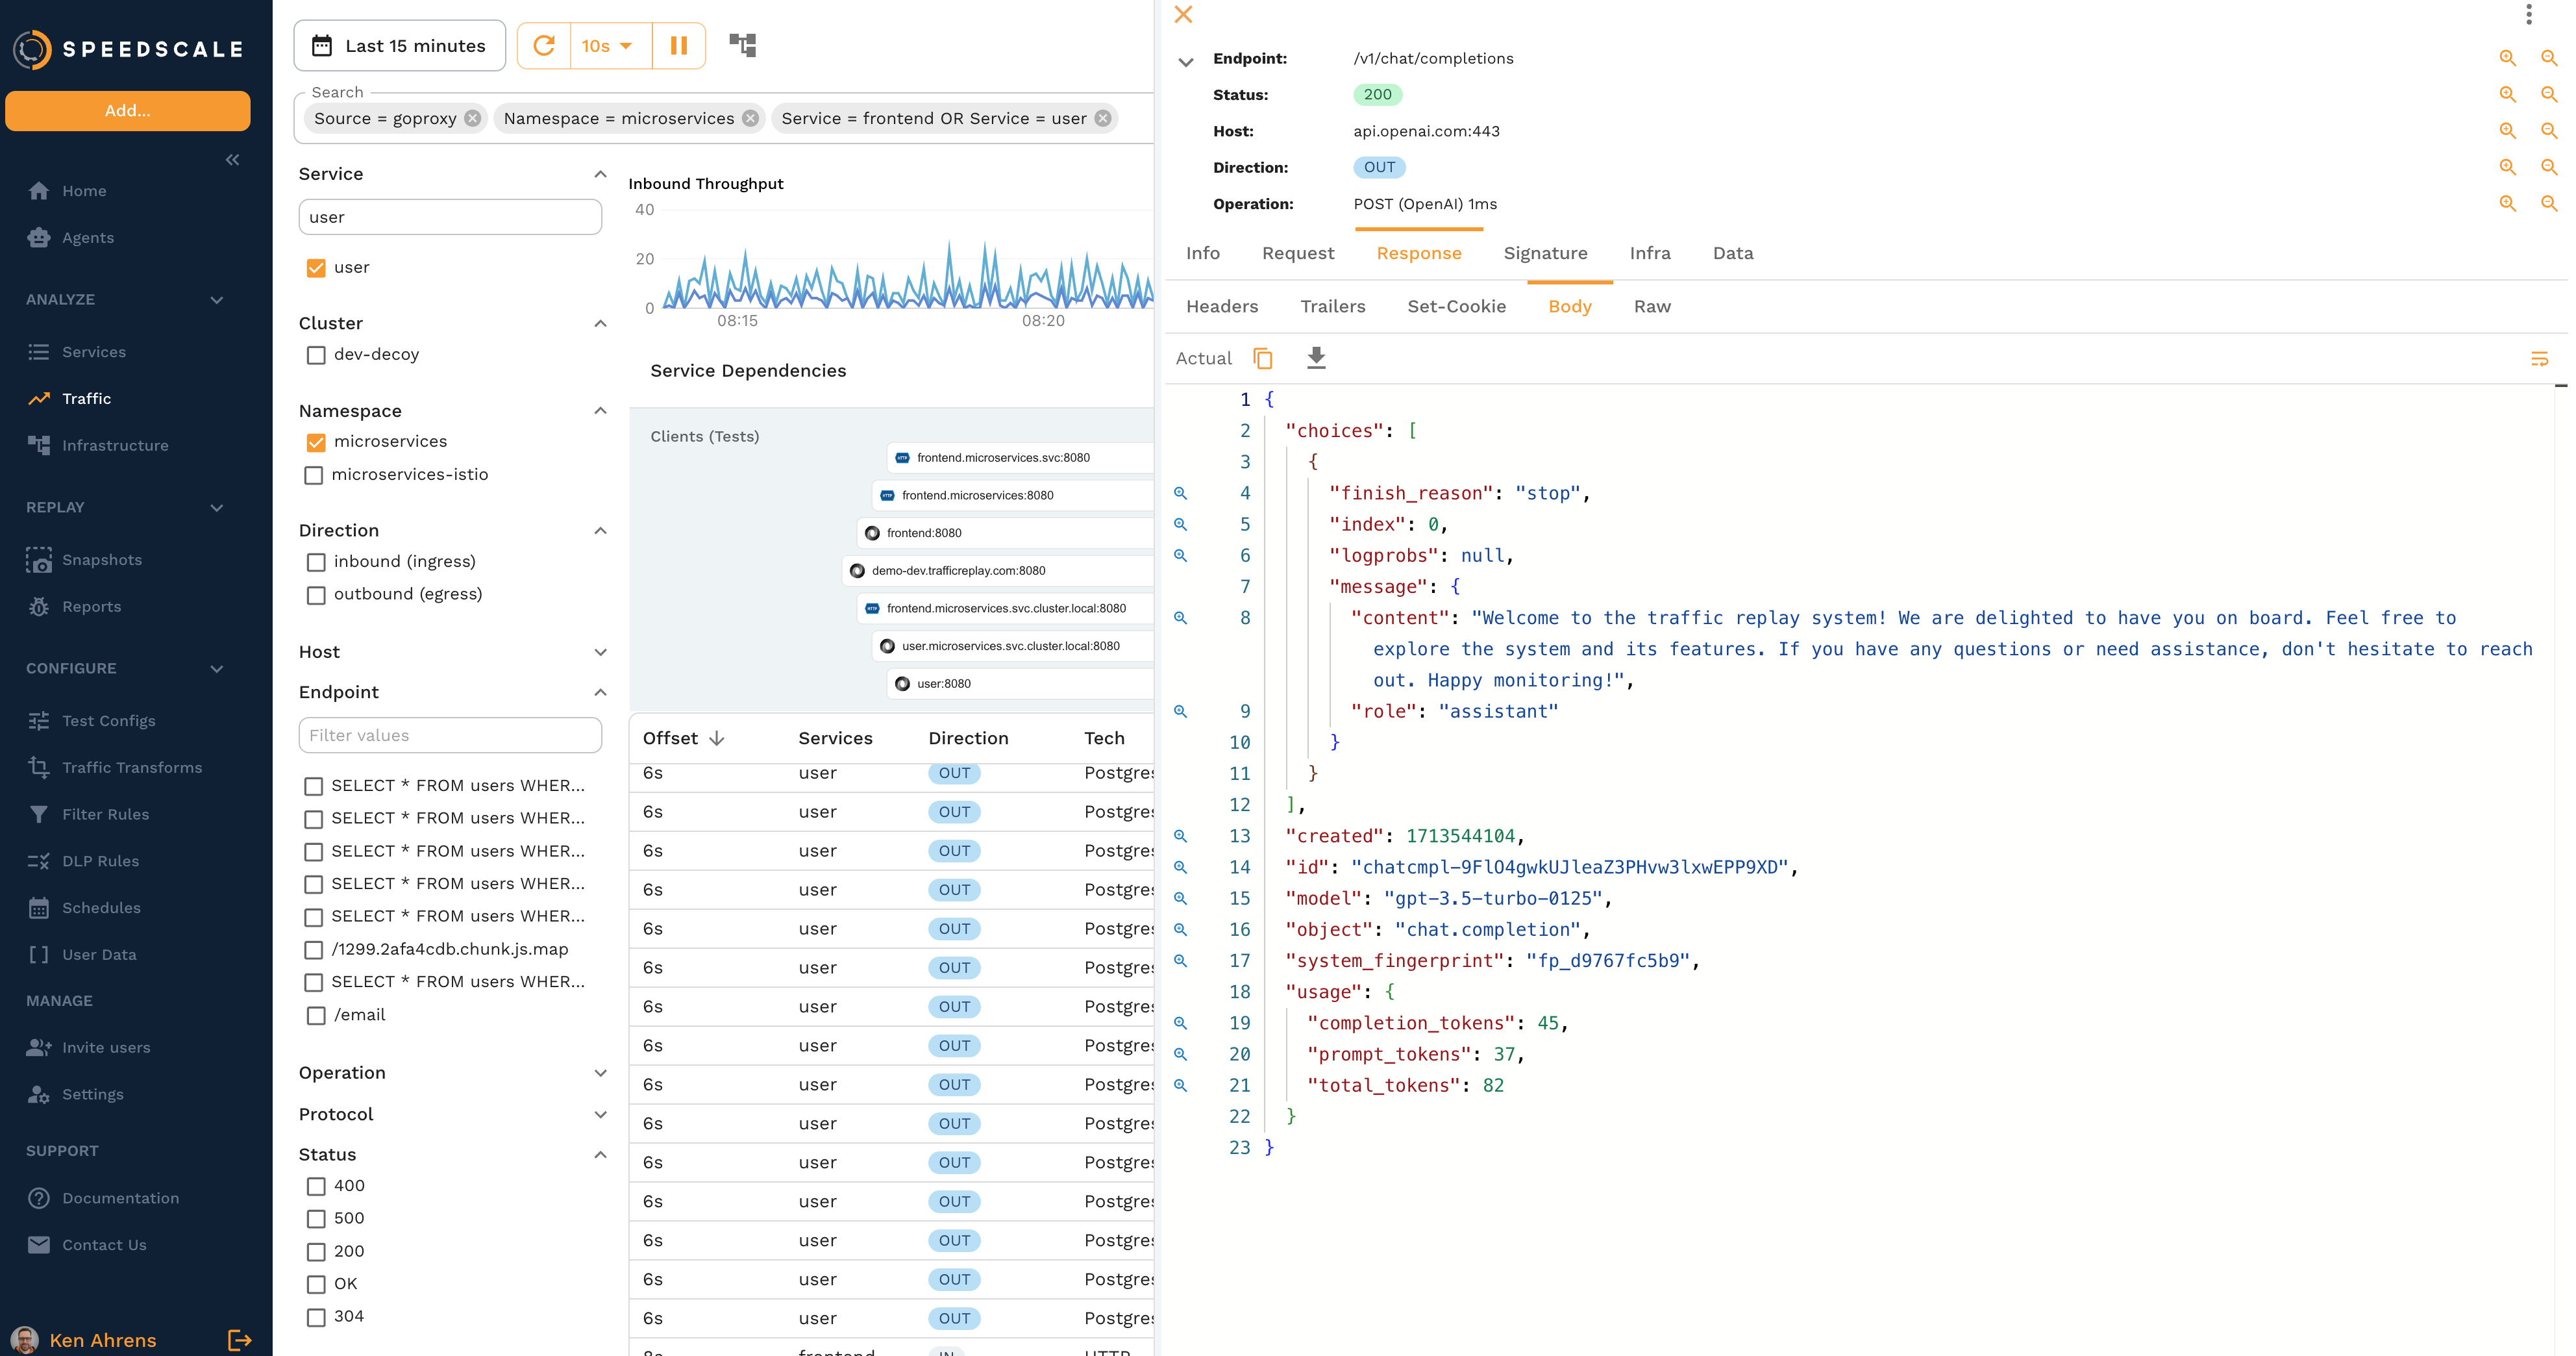2576x1356 pixels.
Task: Remove the Service = frontend OR user chip
Action: coord(1103,118)
